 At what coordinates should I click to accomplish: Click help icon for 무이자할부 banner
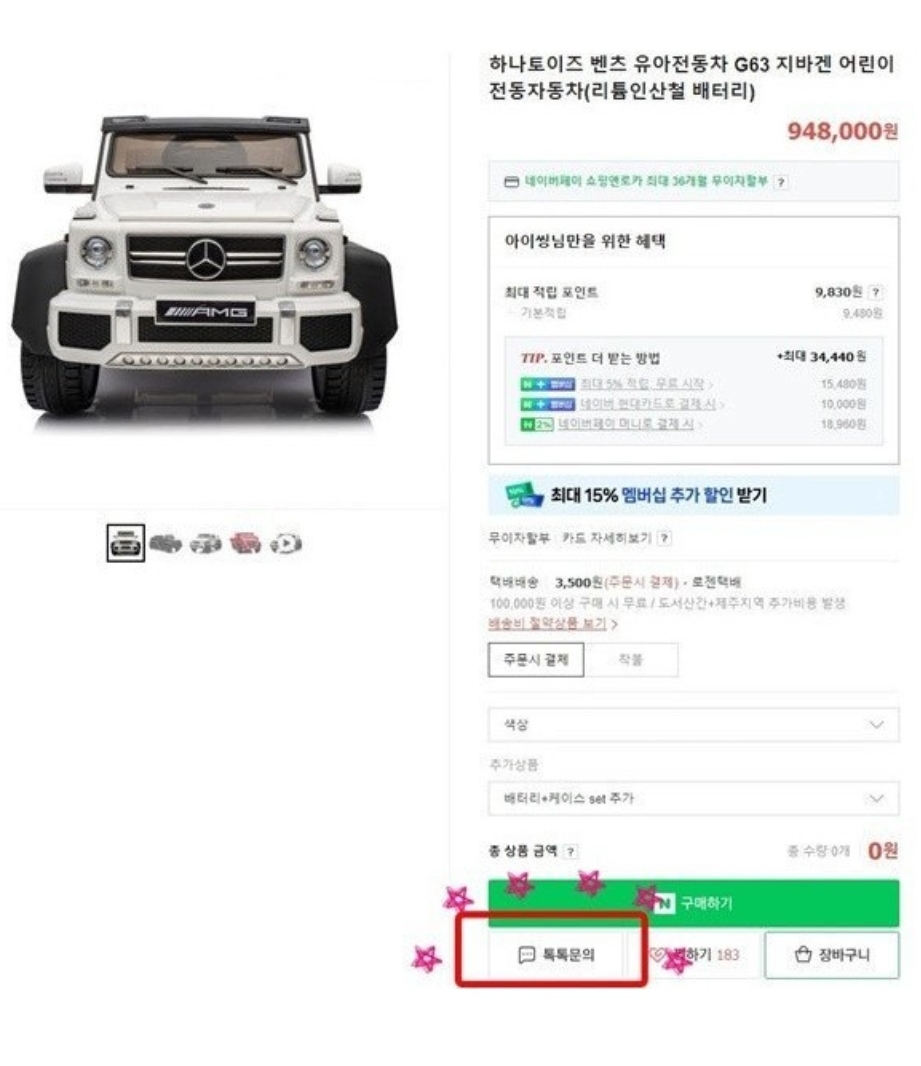point(781,182)
